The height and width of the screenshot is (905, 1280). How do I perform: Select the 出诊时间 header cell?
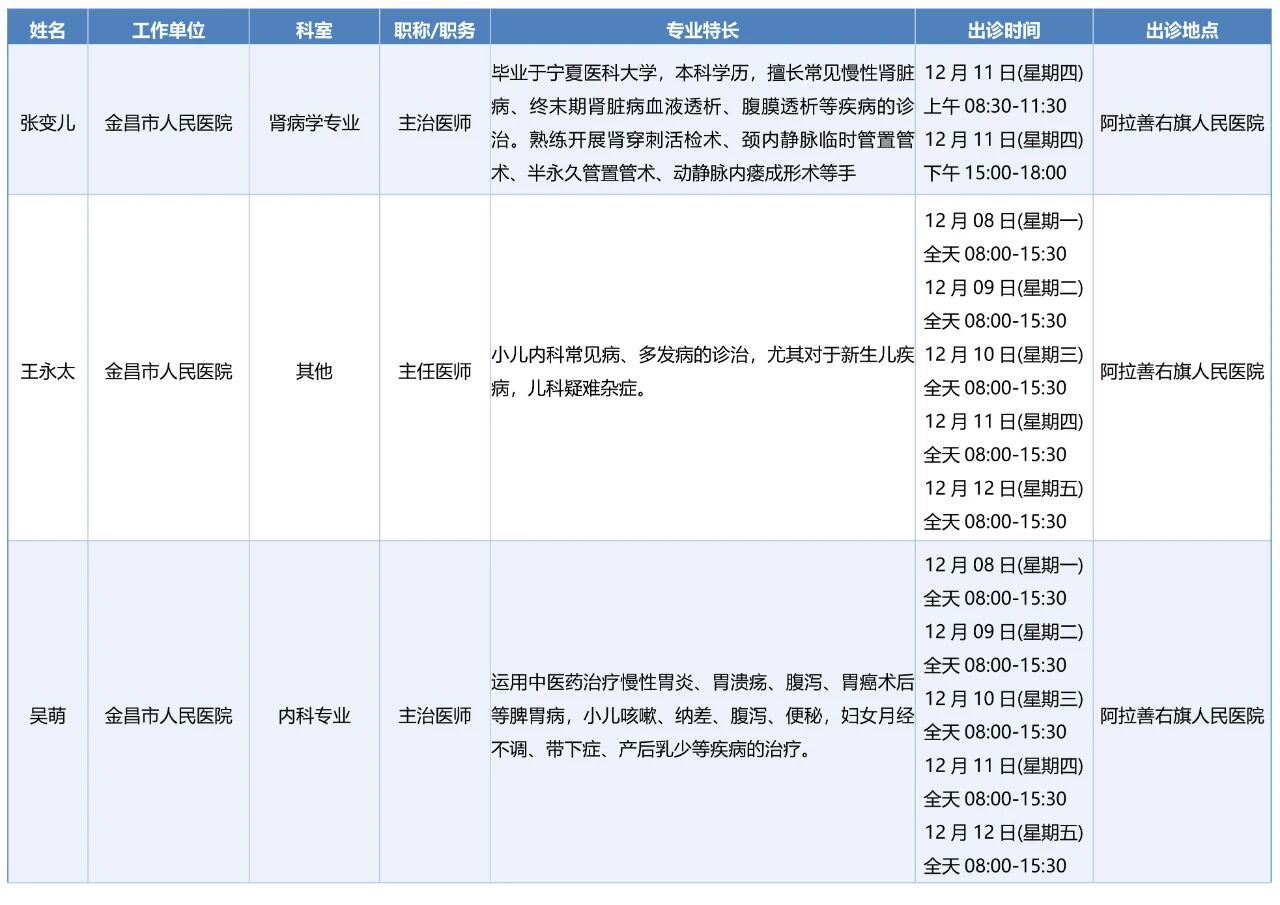1003,30
